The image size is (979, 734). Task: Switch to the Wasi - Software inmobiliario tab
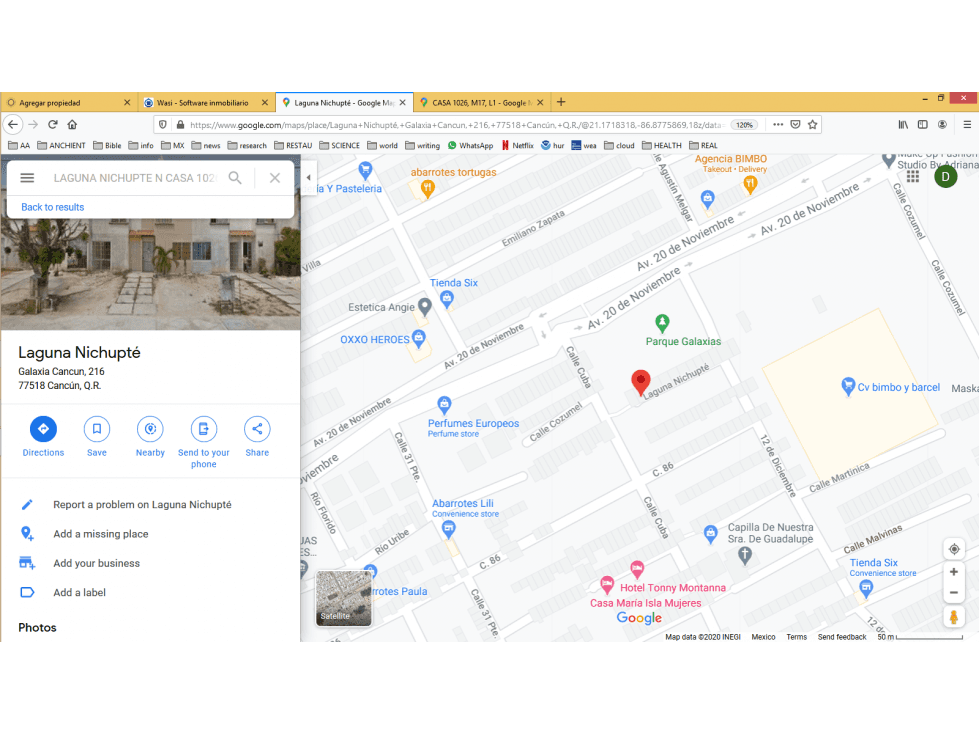pyautogui.click(x=206, y=102)
